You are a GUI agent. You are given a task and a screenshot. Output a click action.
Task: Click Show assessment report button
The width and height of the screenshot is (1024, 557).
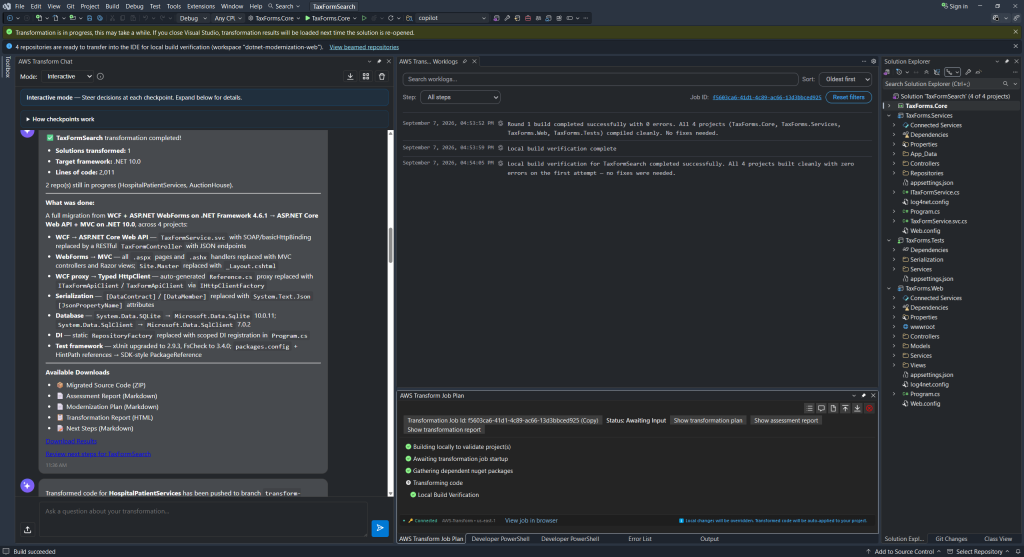point(786,421)
